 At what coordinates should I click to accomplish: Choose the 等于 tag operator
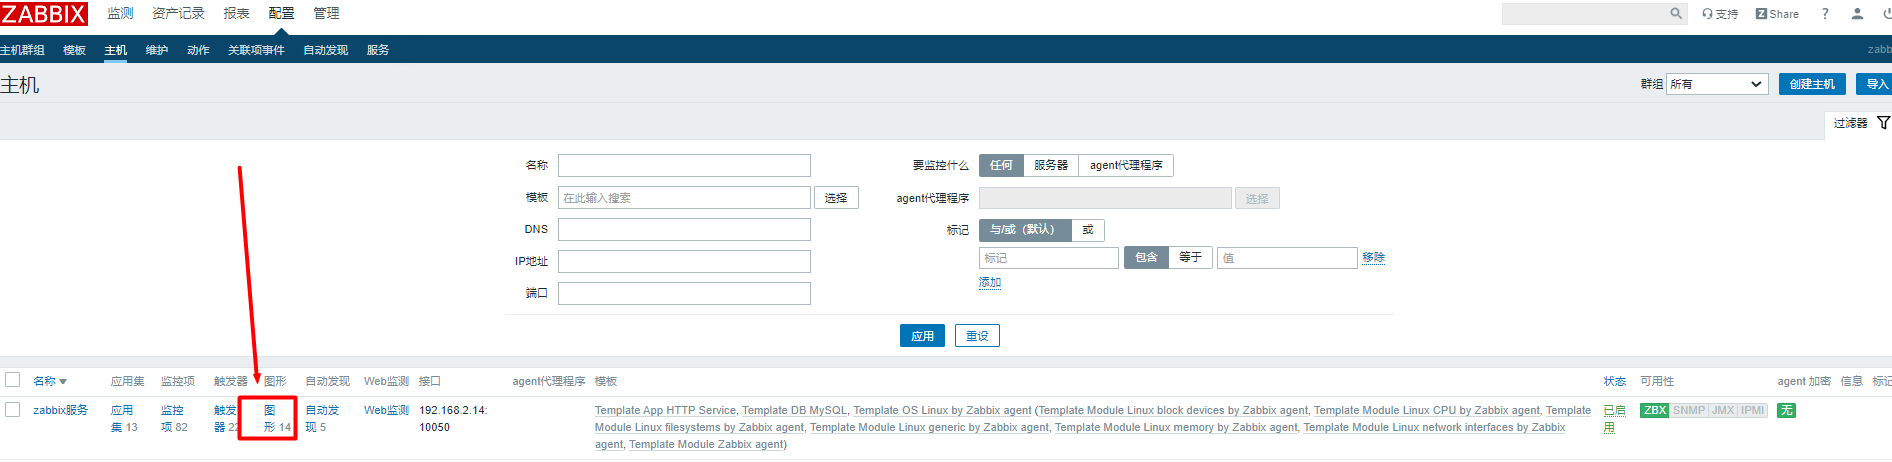(x=1190, y=258)
